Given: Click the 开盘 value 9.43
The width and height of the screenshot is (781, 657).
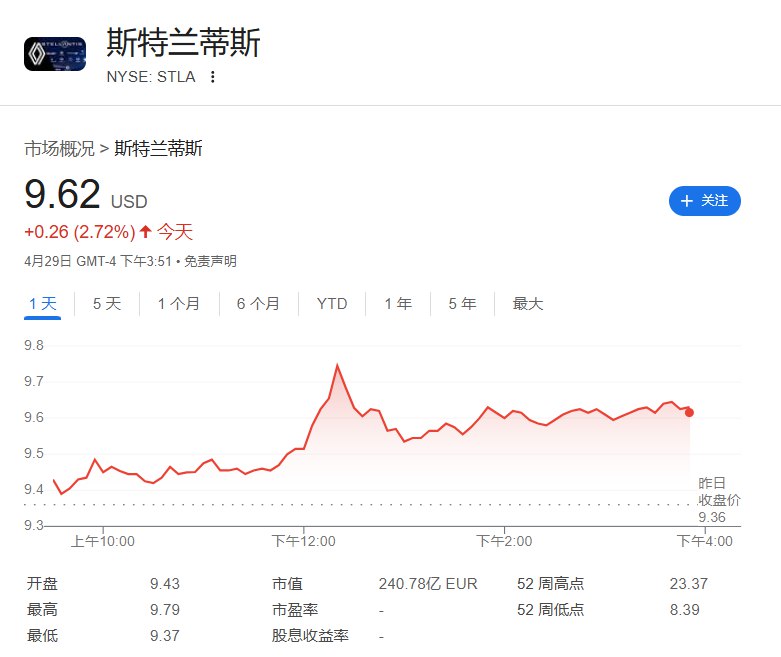Looking at the screenshot, I should pos(165,583).
